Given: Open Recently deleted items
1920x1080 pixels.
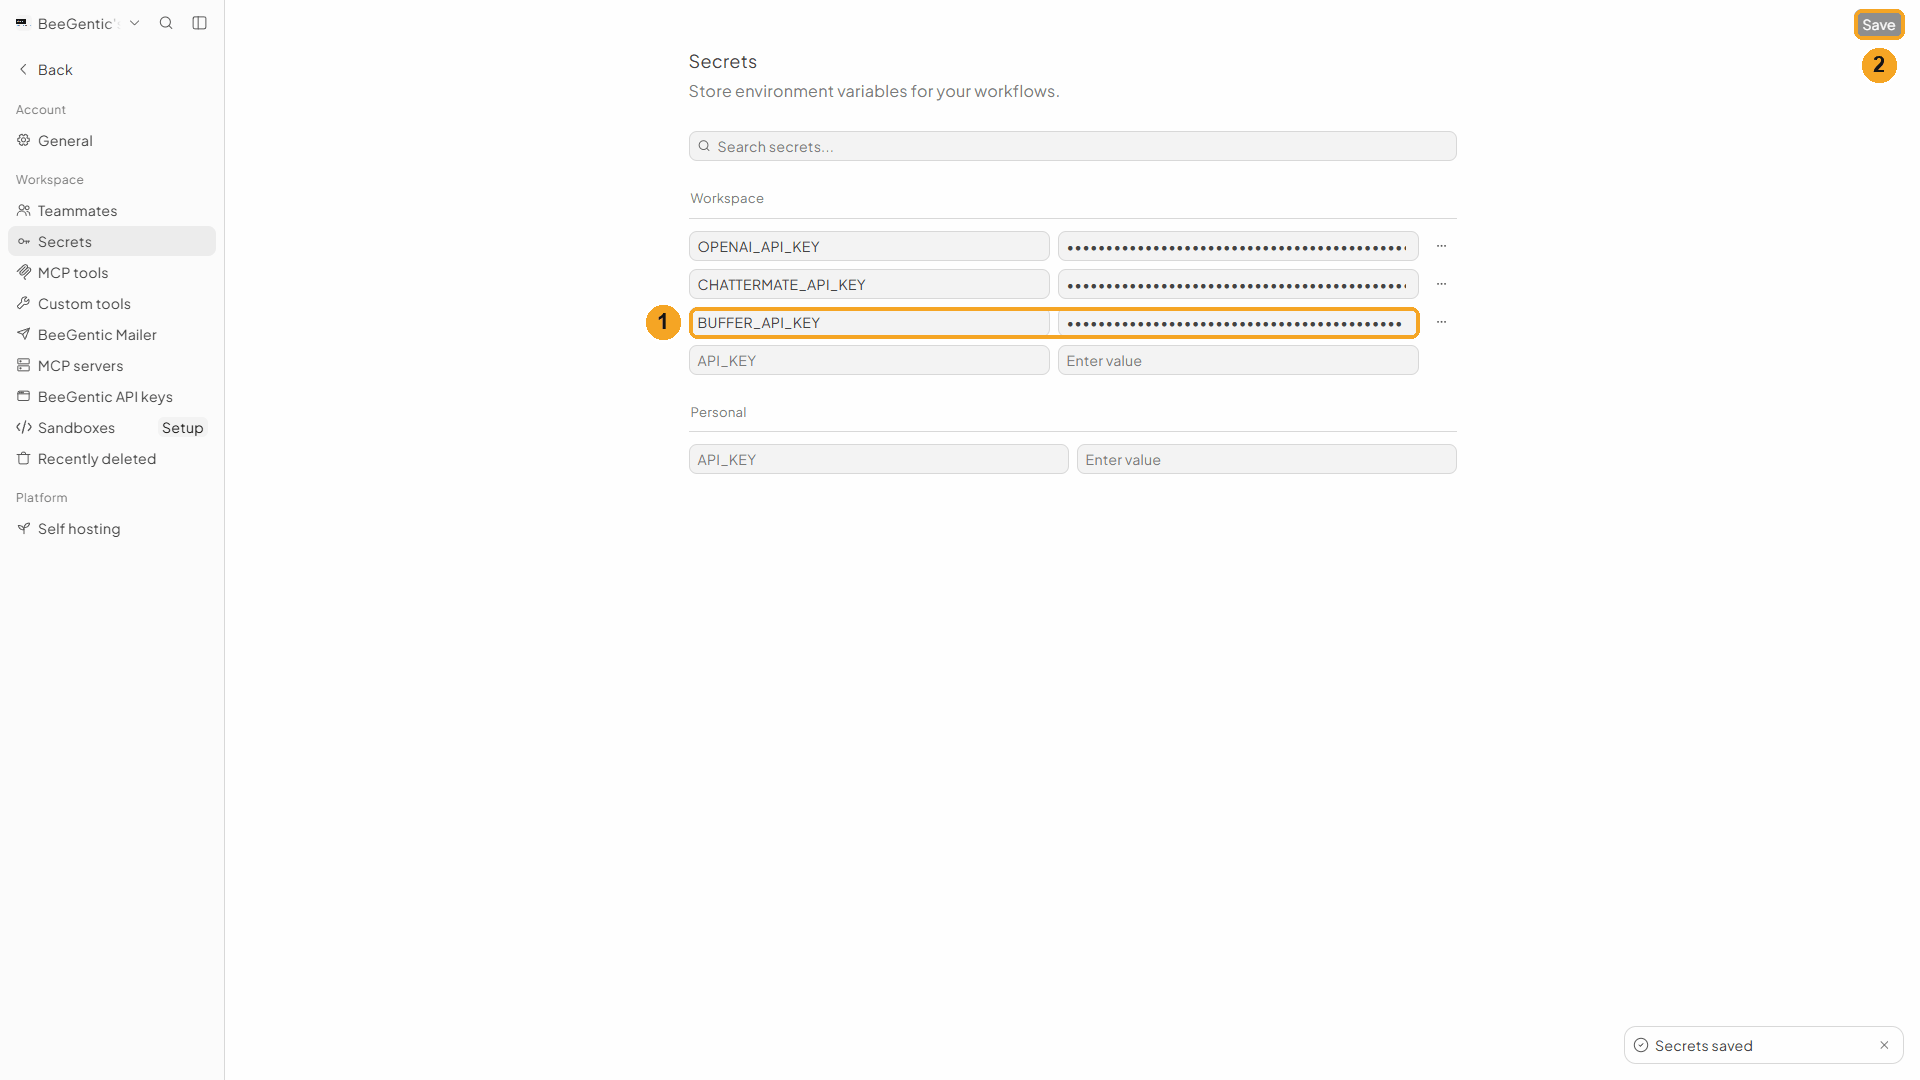Looking at the screenshot, I should 112,459.
